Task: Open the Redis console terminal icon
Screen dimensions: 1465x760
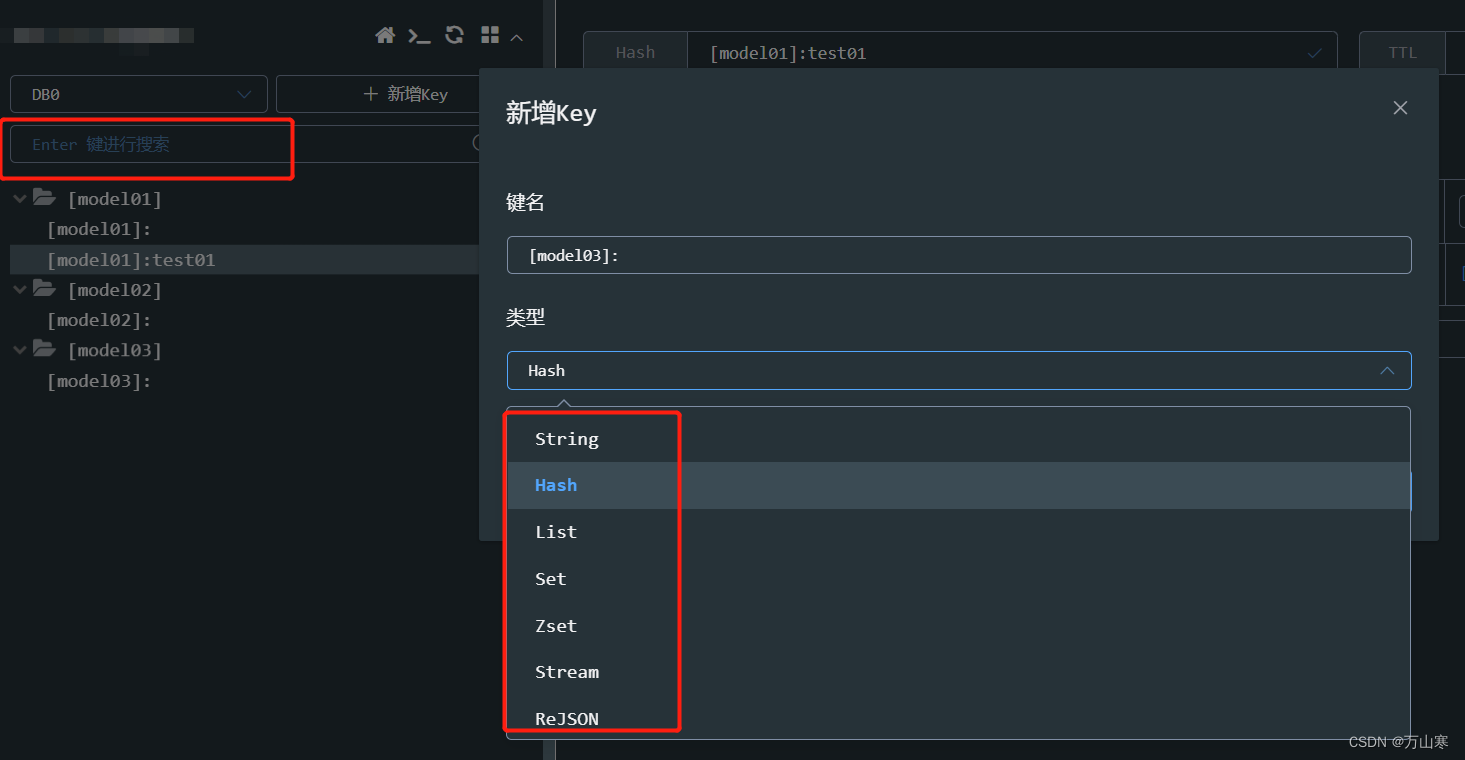Action: point(419,36)
